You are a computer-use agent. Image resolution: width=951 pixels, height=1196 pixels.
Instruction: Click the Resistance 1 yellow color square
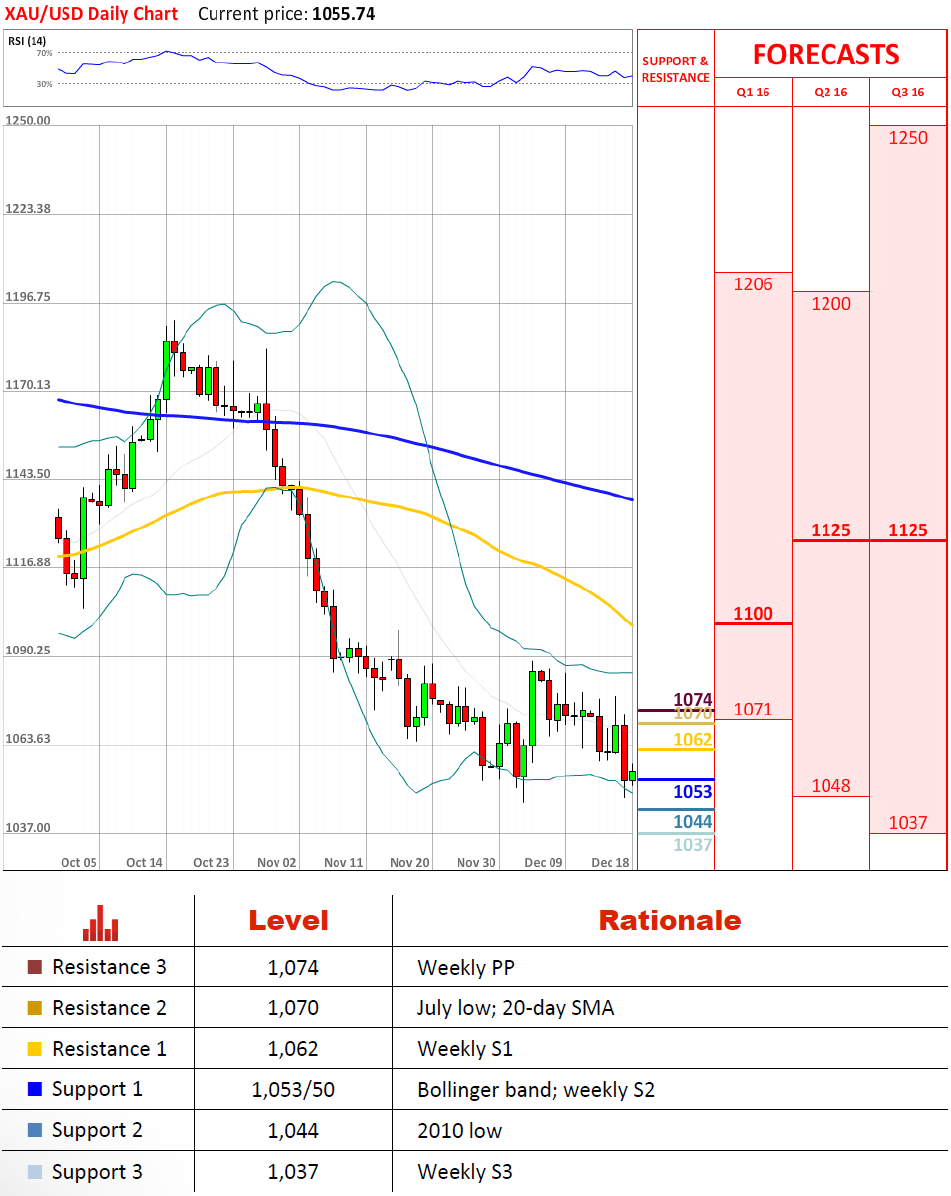pyautogui.click(x=35, y=1049)
